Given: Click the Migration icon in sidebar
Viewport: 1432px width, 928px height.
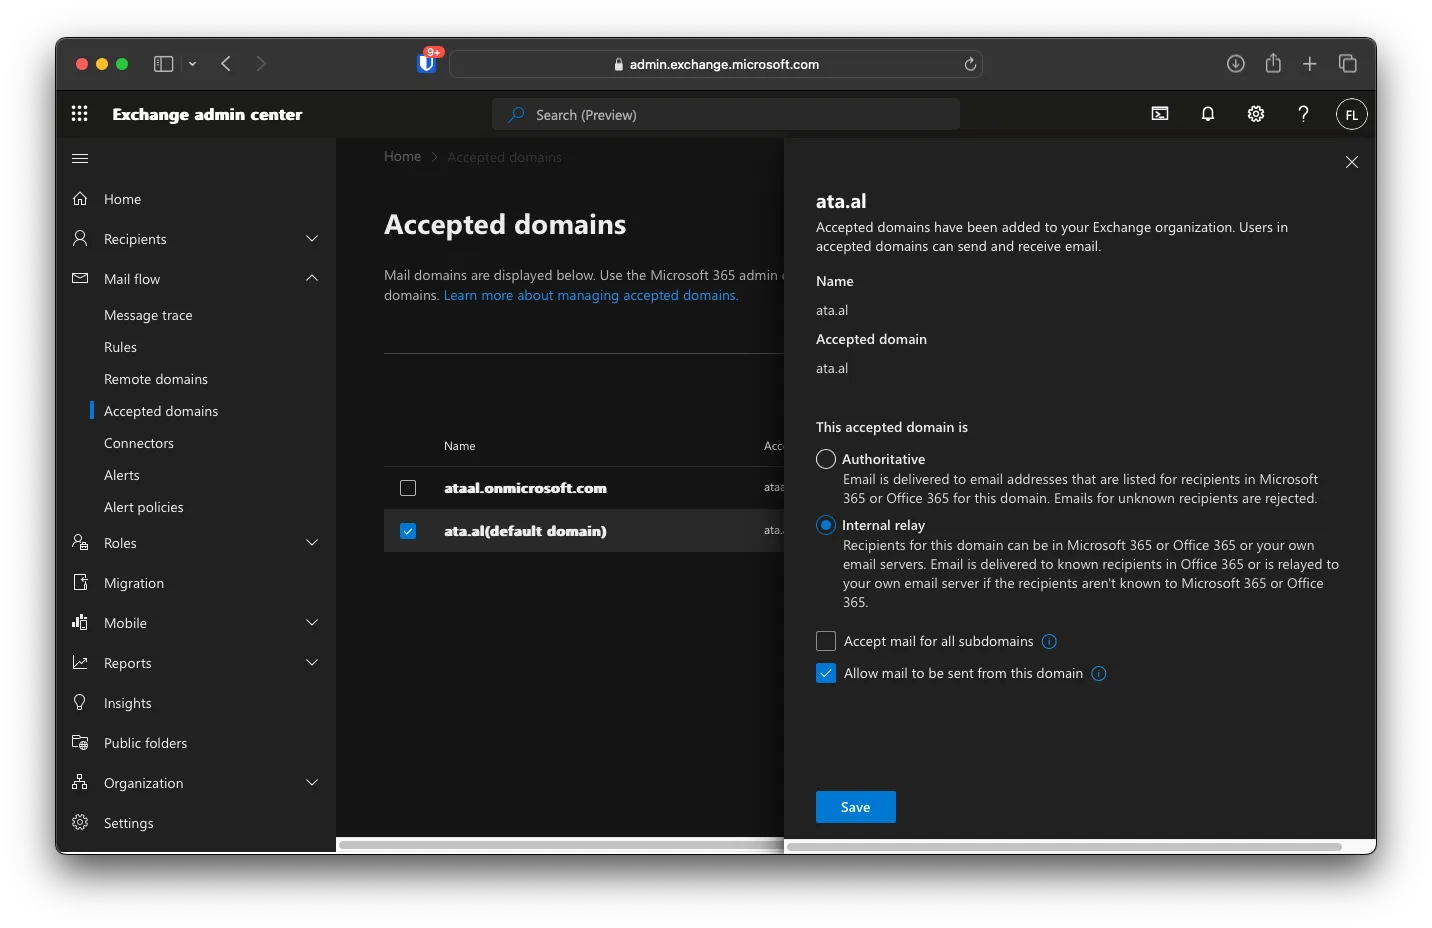Looking at the screenshot, I should coord(80,582).
